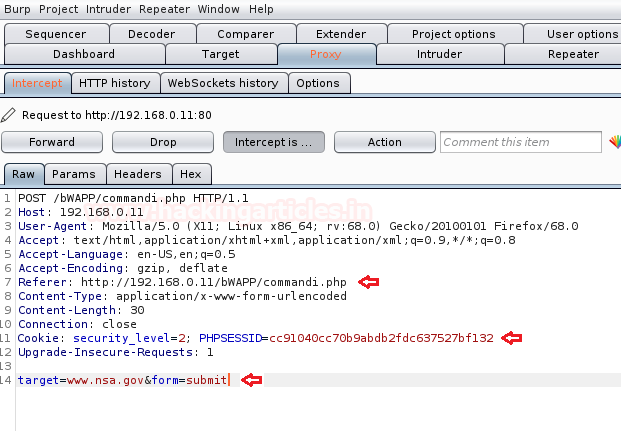This screenshot has height=431, width=621.
Task: Select the Intercept sub-tab
Action: pyautogui.click(x=38, y=83)
